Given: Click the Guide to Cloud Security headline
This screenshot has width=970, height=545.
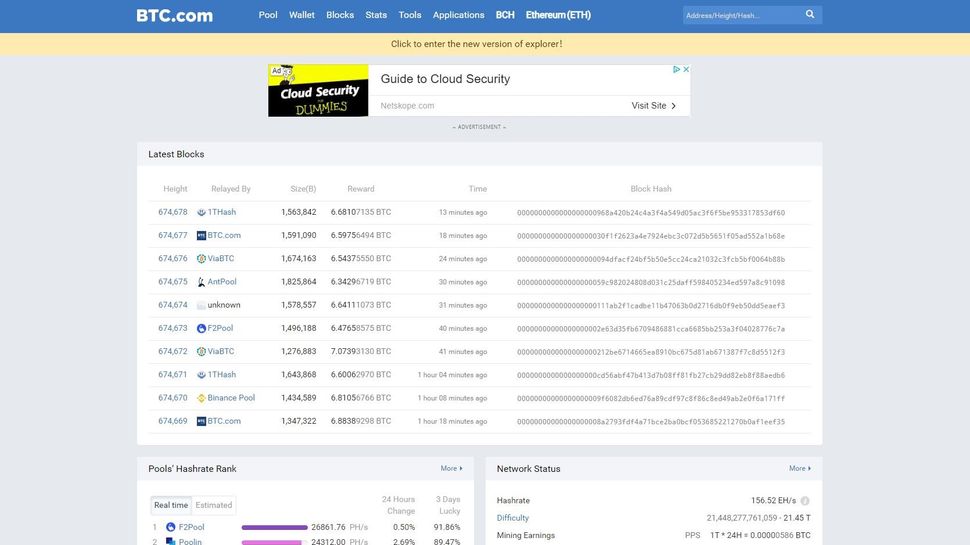Looking at the screenshot, I should pos(445,79).
